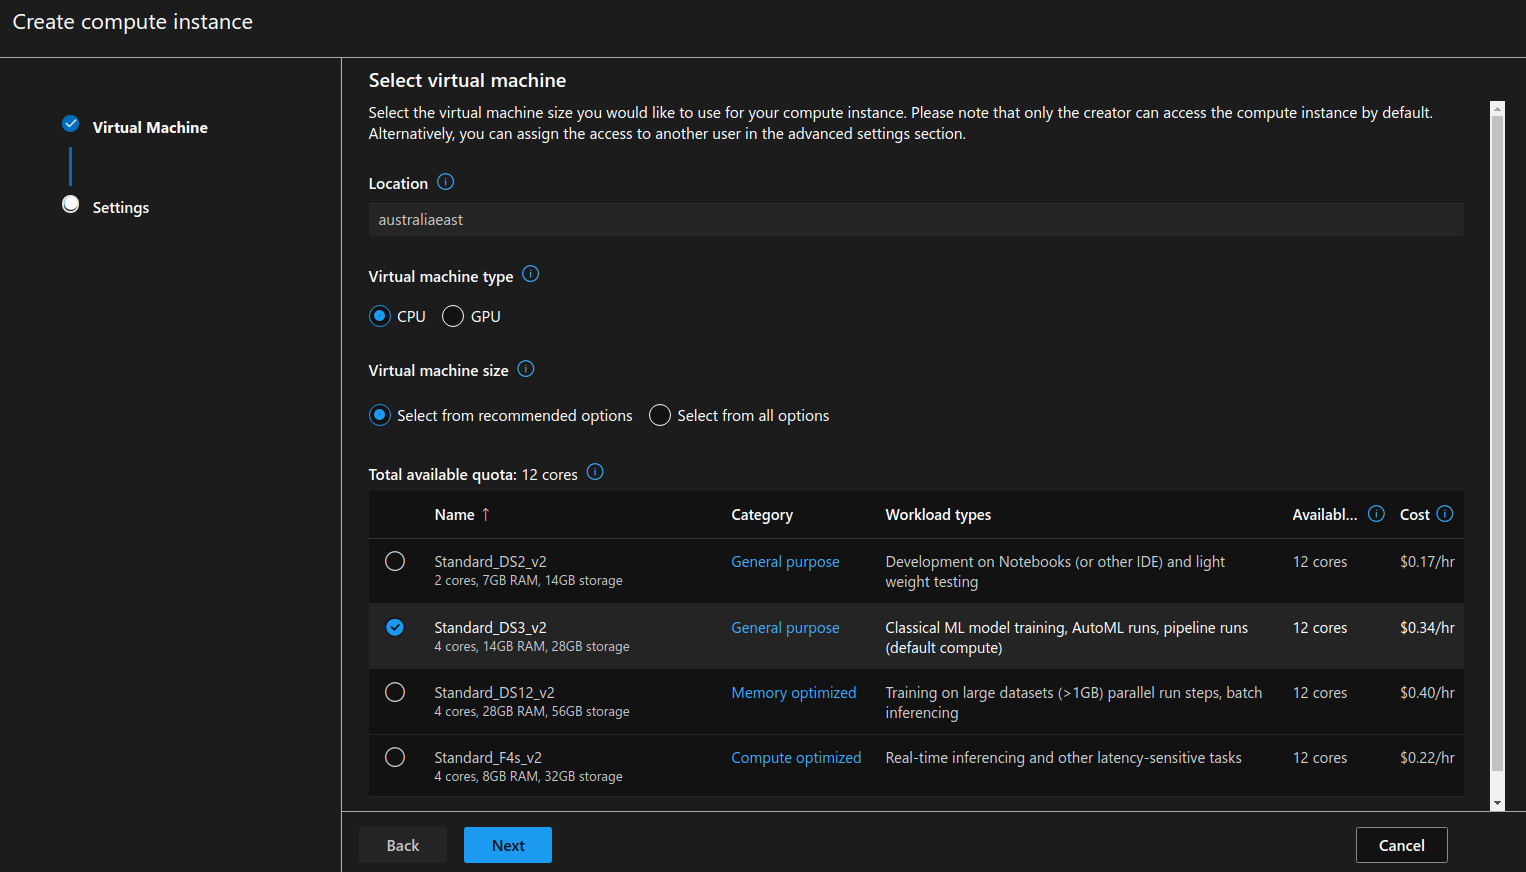The height and width of the screenshot is (872, 1526).
Task: Click the completed Virtual Machine step checkmark
Action: [x=70, y=123]
